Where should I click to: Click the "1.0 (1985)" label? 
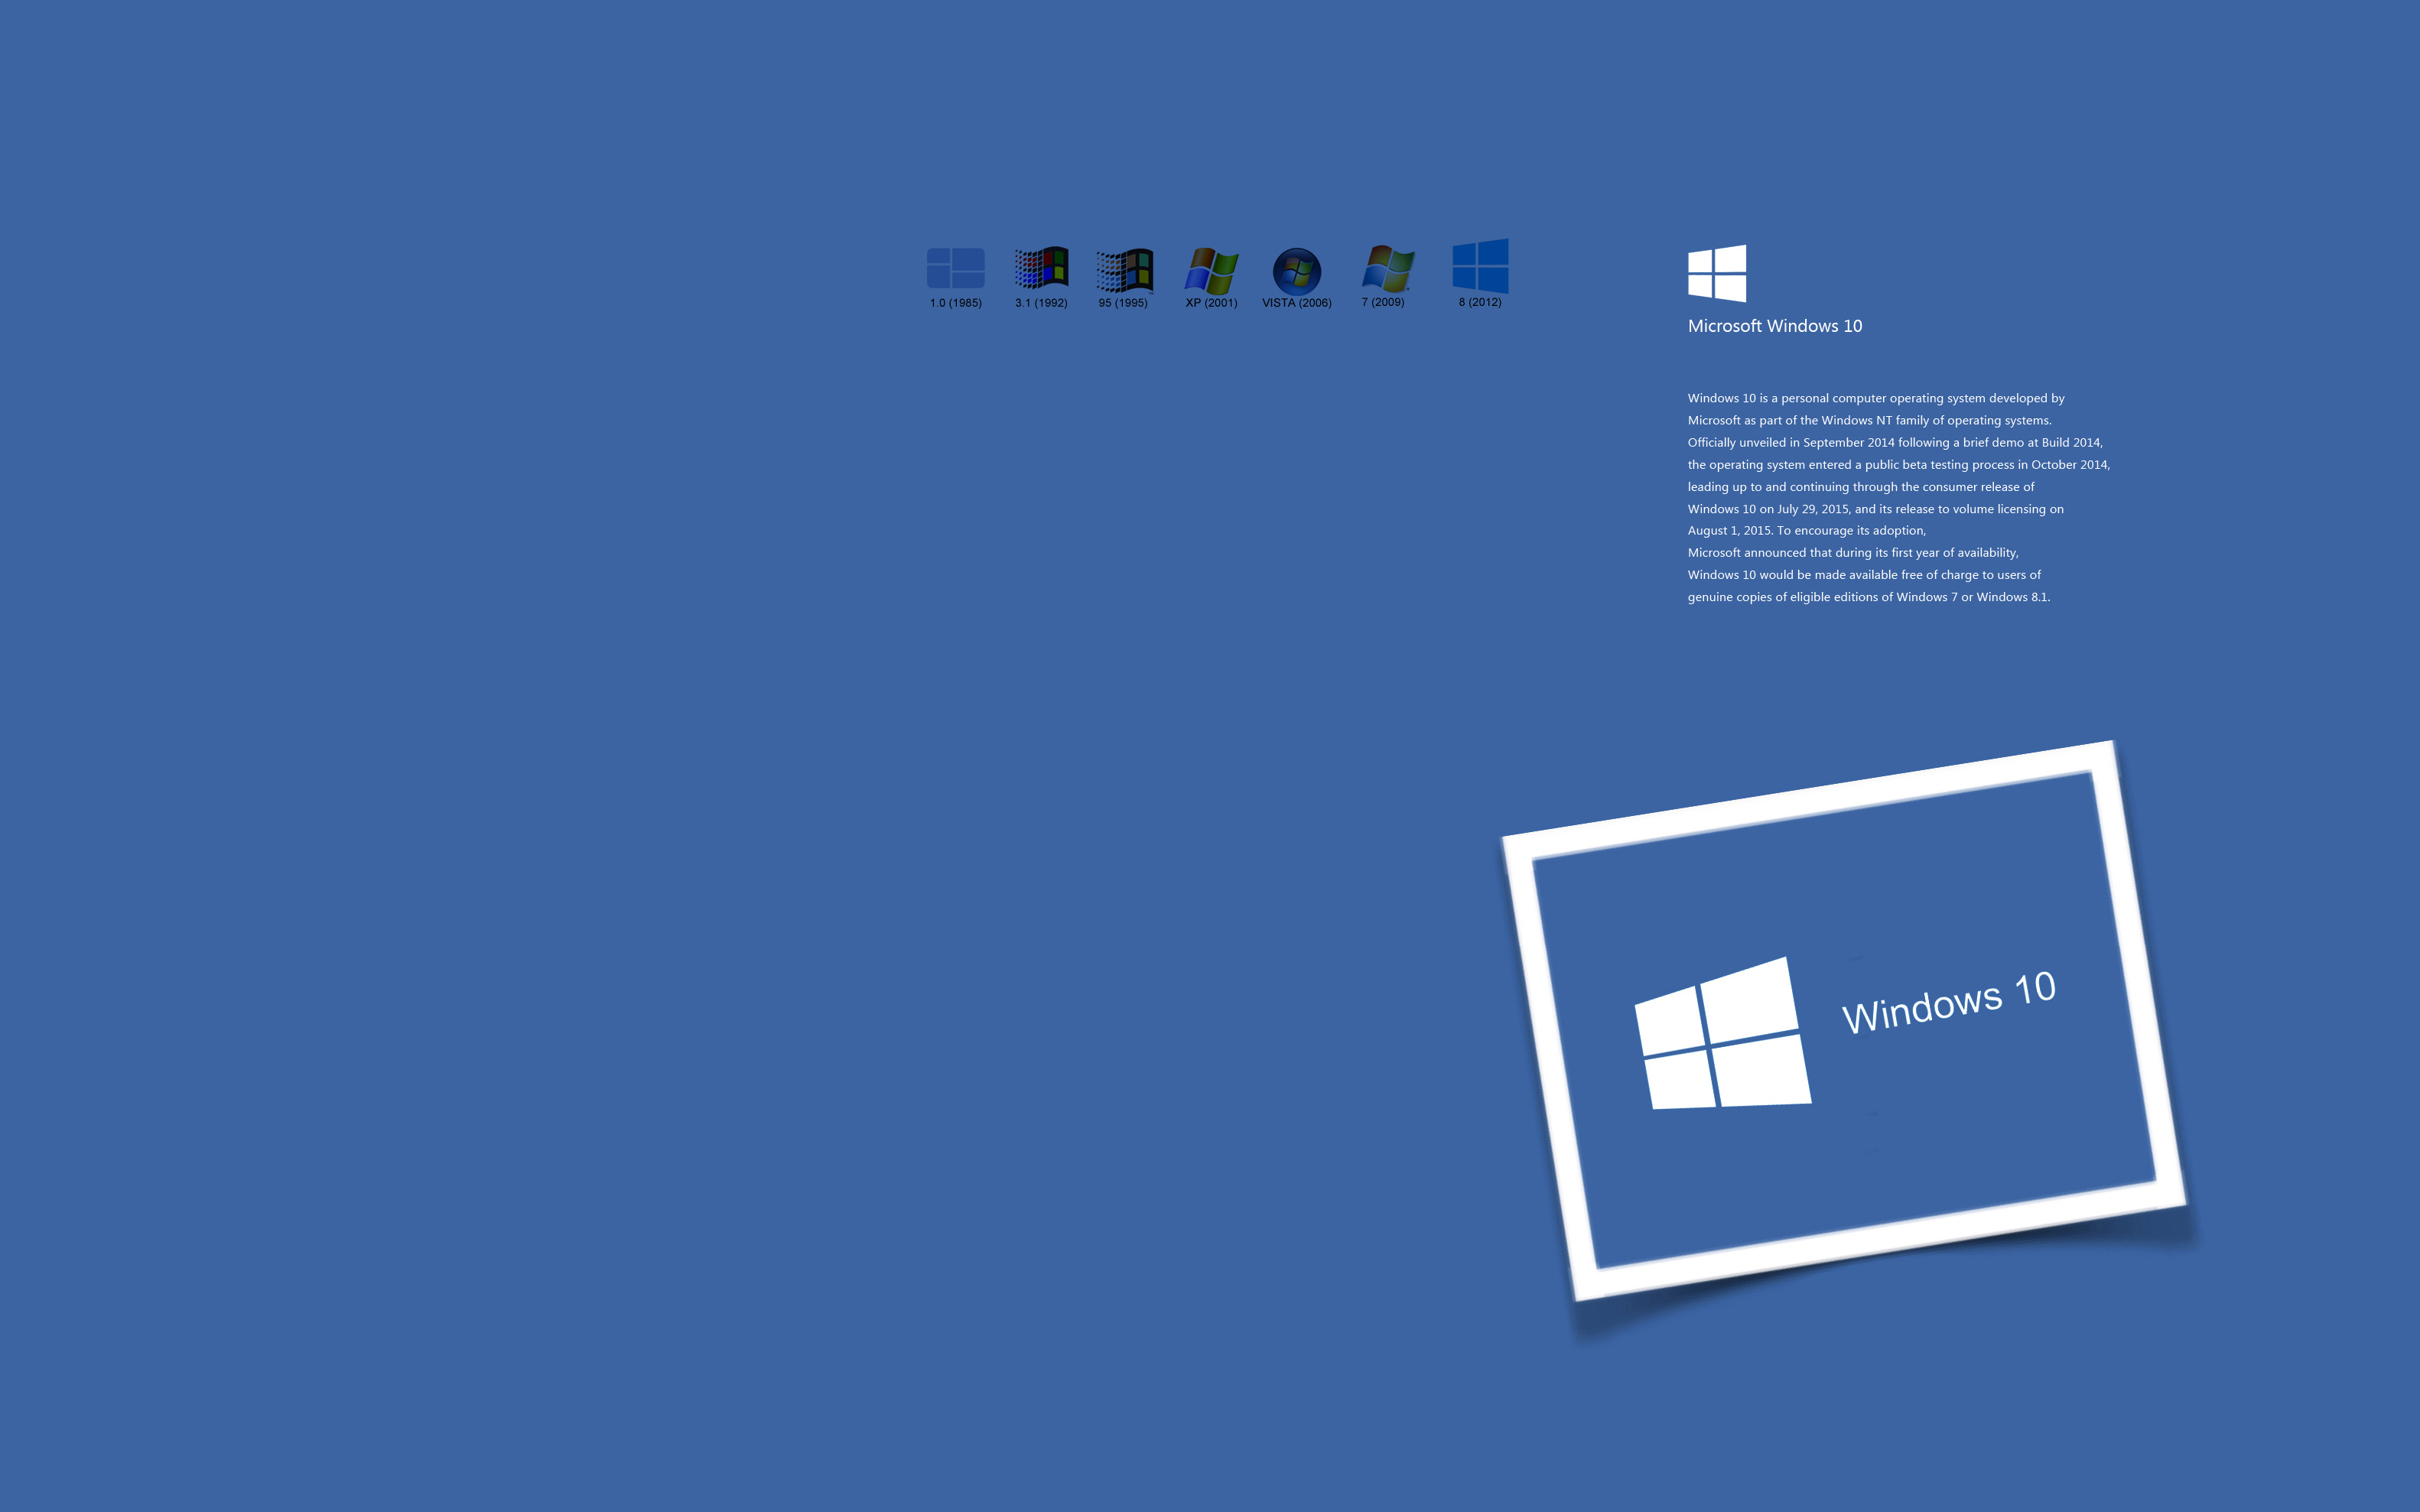pyautogui.click(x=955, y=303)
